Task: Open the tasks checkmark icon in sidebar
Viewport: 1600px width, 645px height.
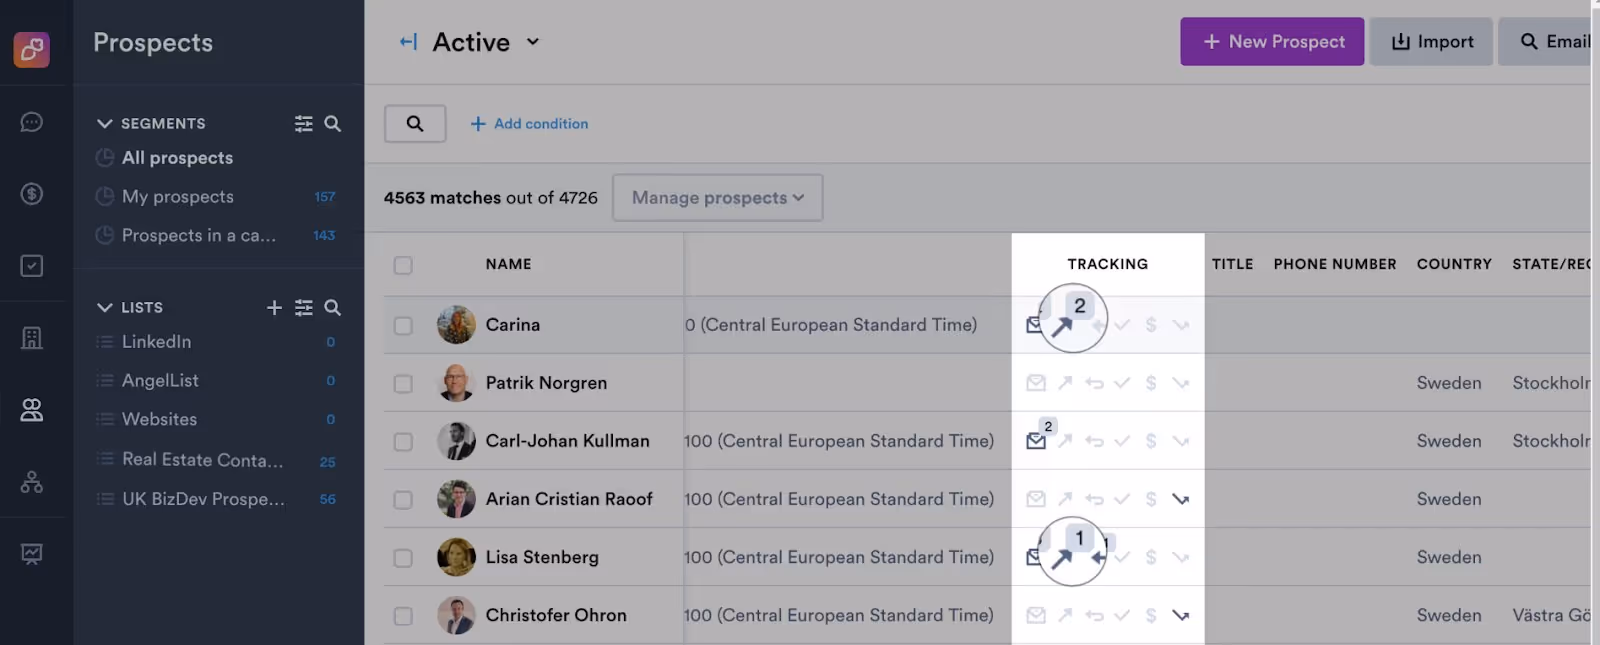Action: click(x=32, y=266)
